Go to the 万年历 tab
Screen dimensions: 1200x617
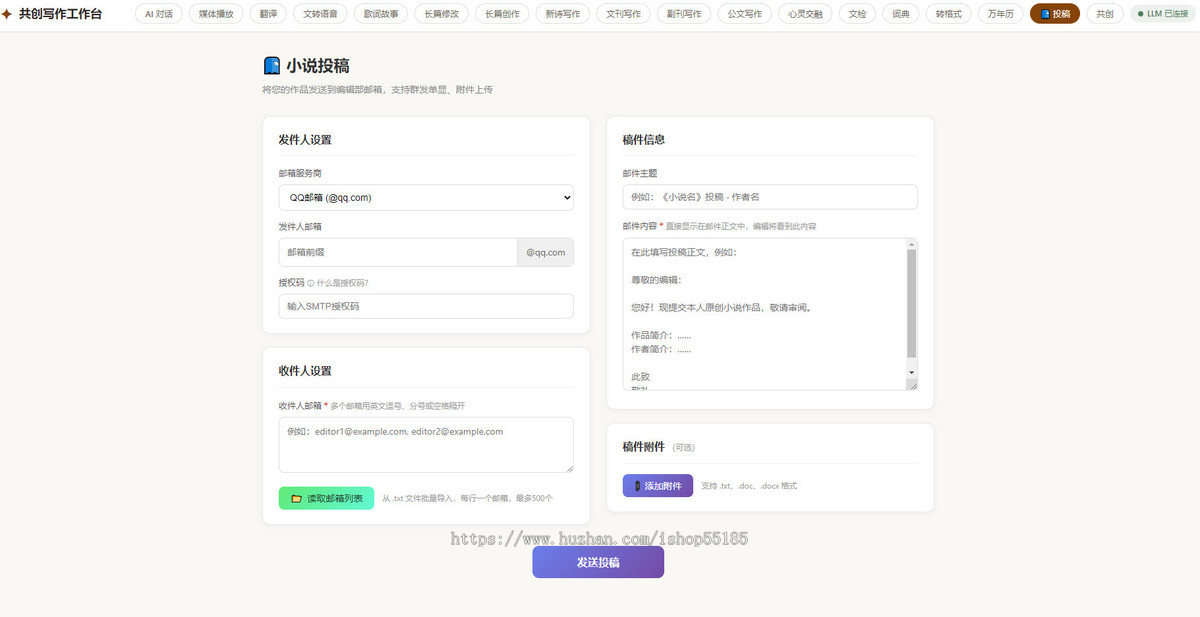[x=1000, y=14]
